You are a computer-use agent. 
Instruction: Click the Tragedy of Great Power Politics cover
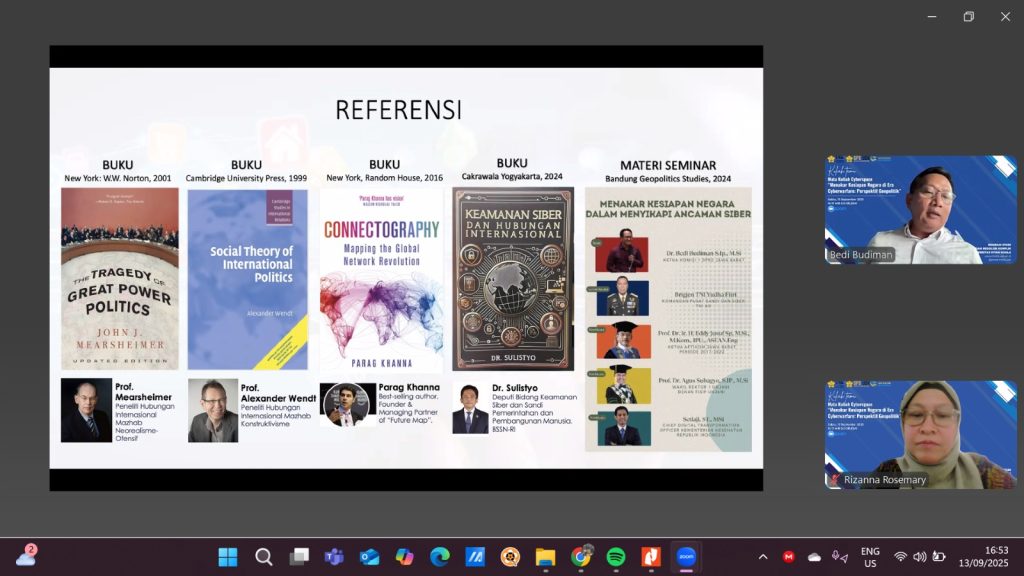click(120, 279)
